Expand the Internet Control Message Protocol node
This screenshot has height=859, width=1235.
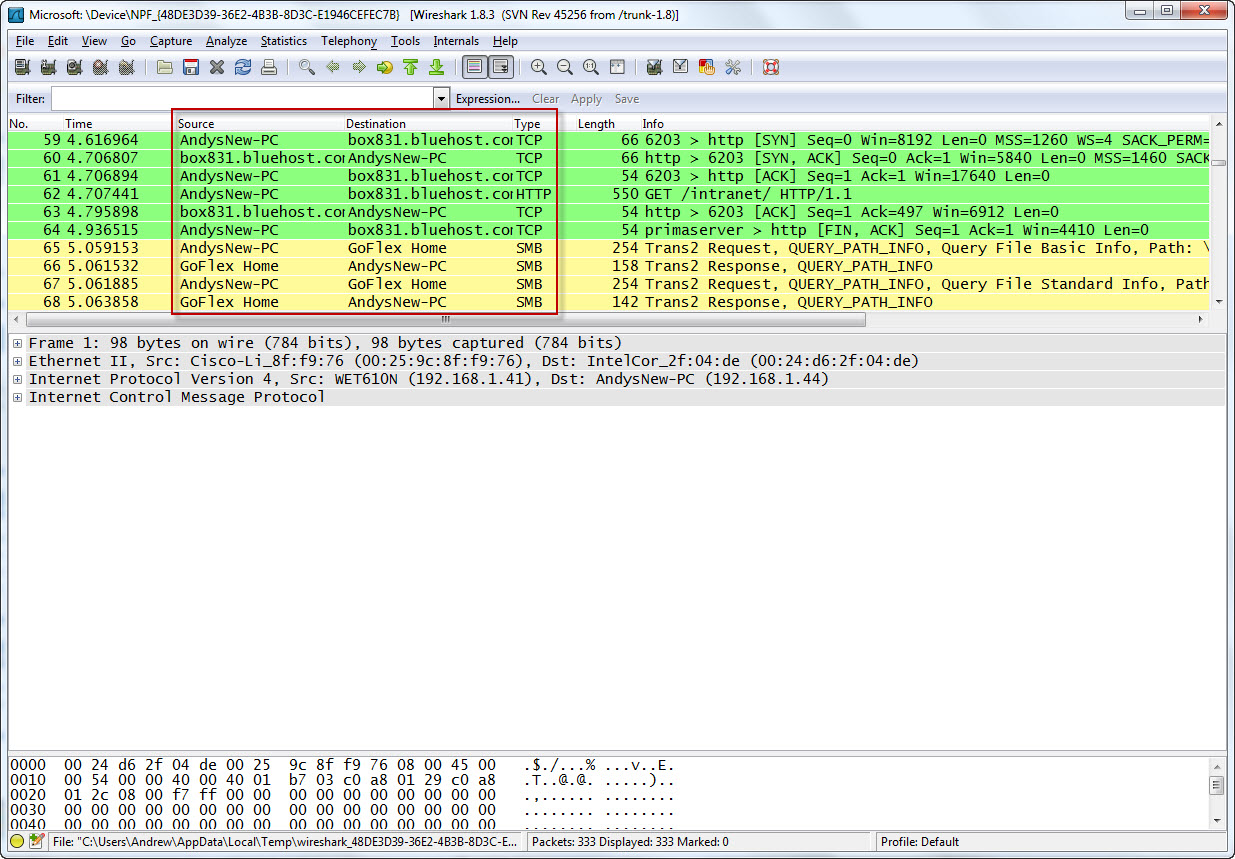pyautogui.click(x=17, y=397)
